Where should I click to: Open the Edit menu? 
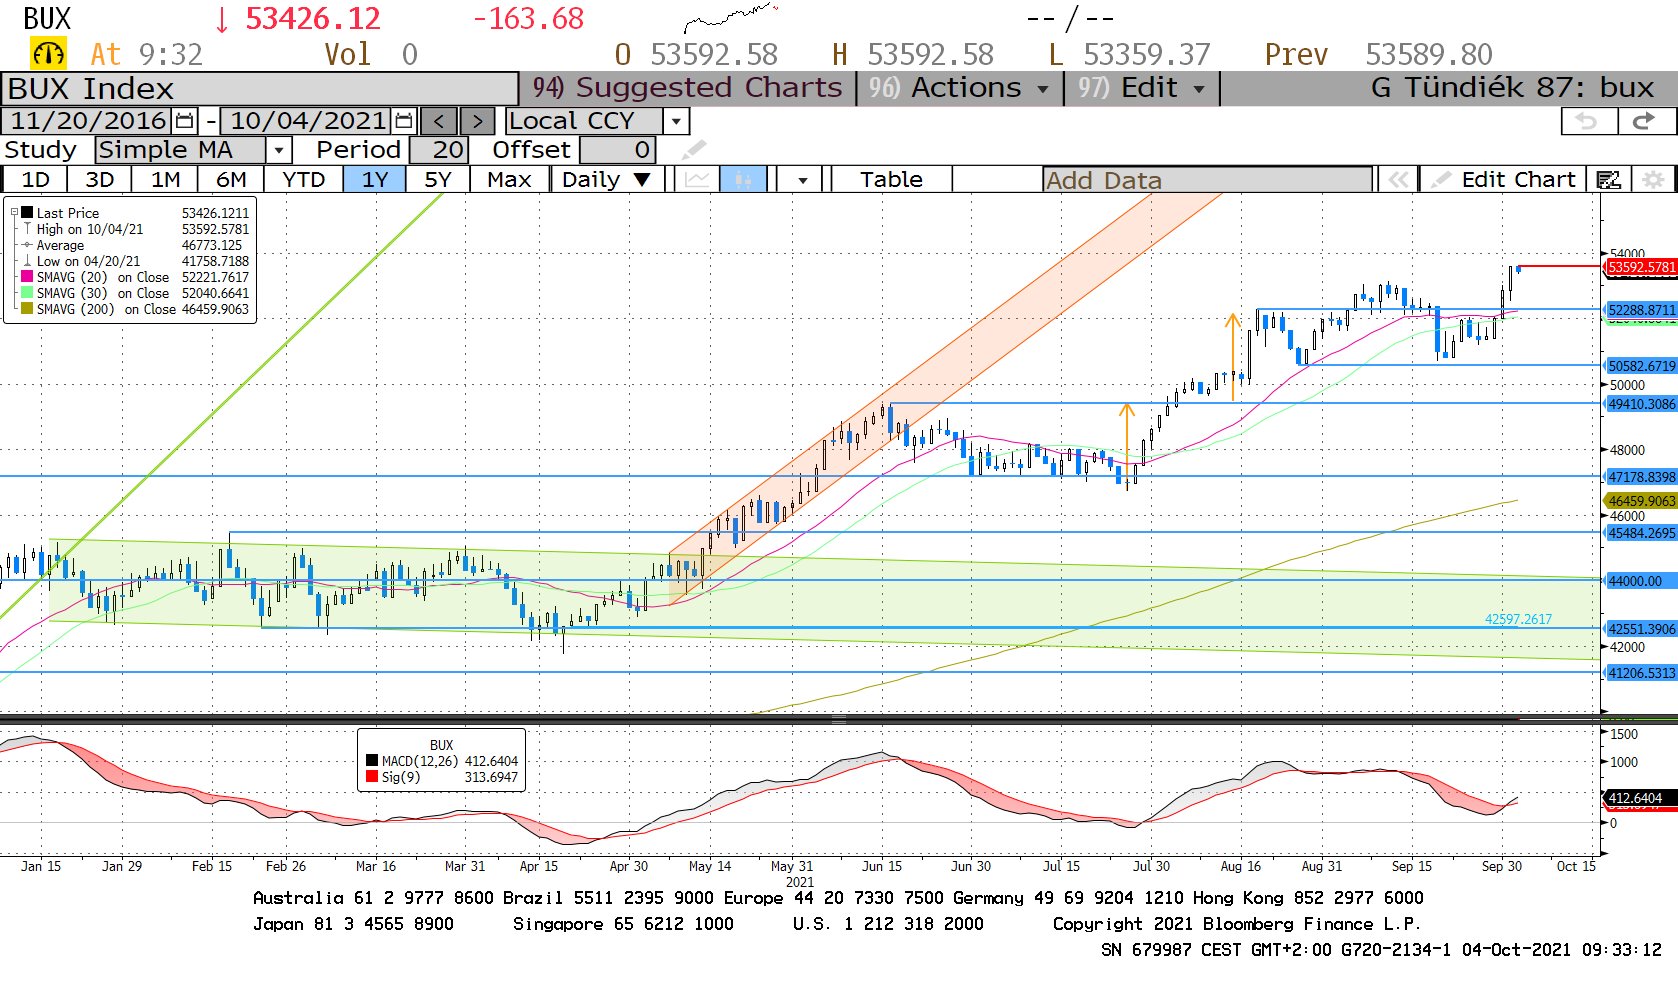(x=1141, y=88)
